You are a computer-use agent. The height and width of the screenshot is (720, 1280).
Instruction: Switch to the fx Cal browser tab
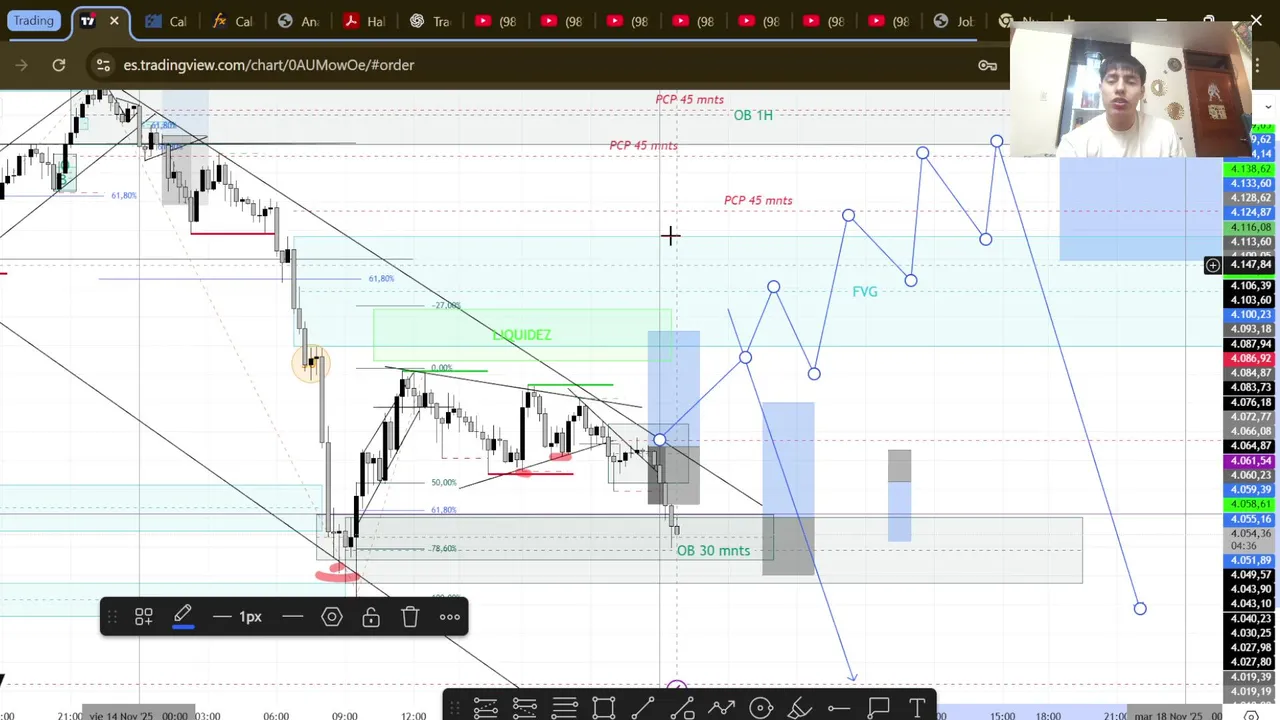coord(232,21)
